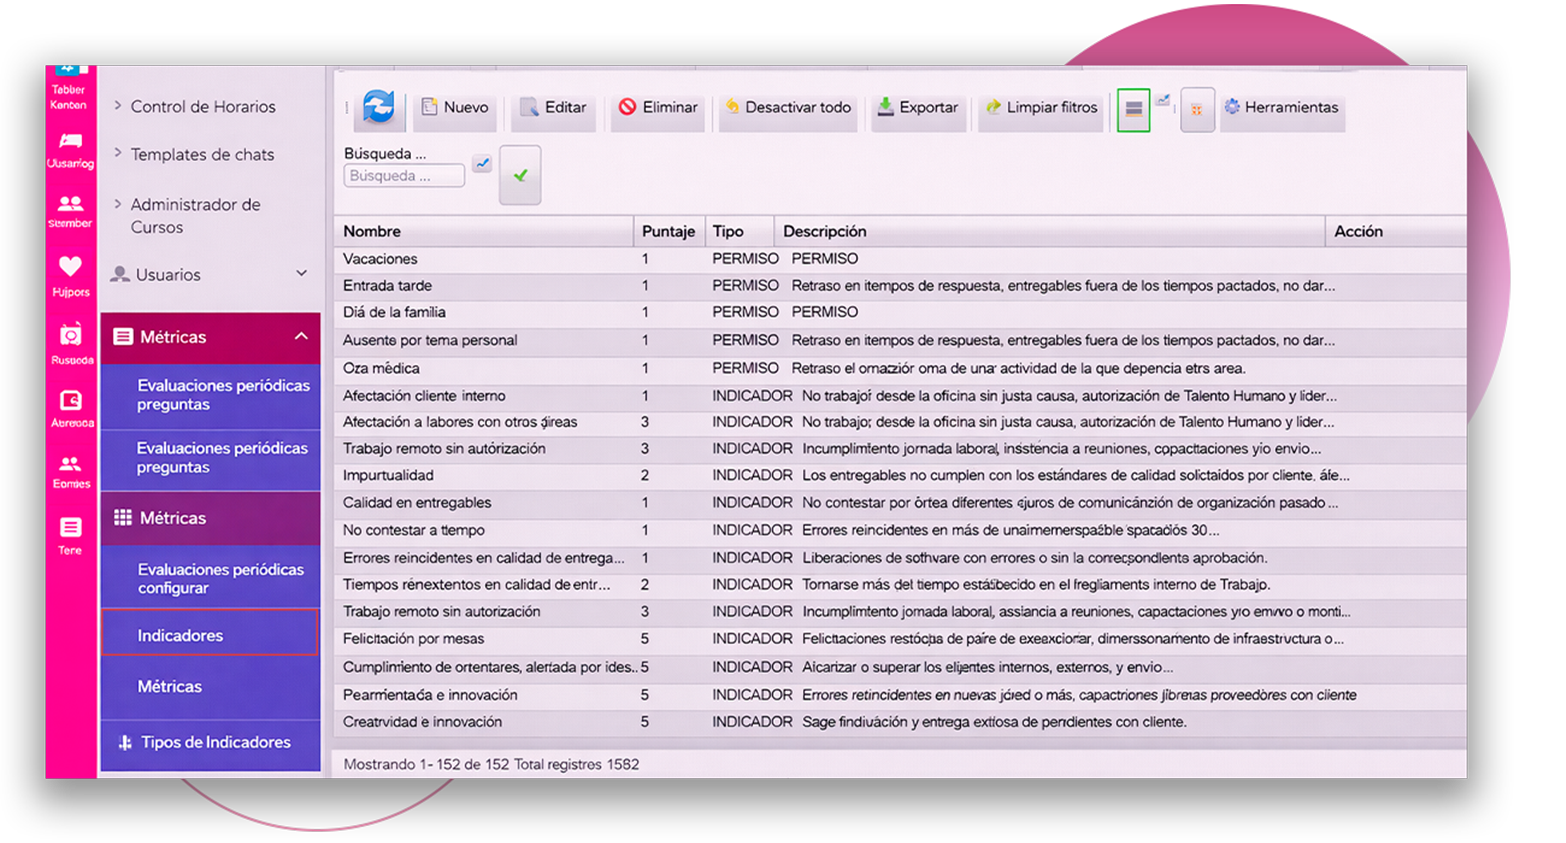Expand Control de Horarios menu
Viewport: 1566px width, 843px height.
[x=203, y=107]
